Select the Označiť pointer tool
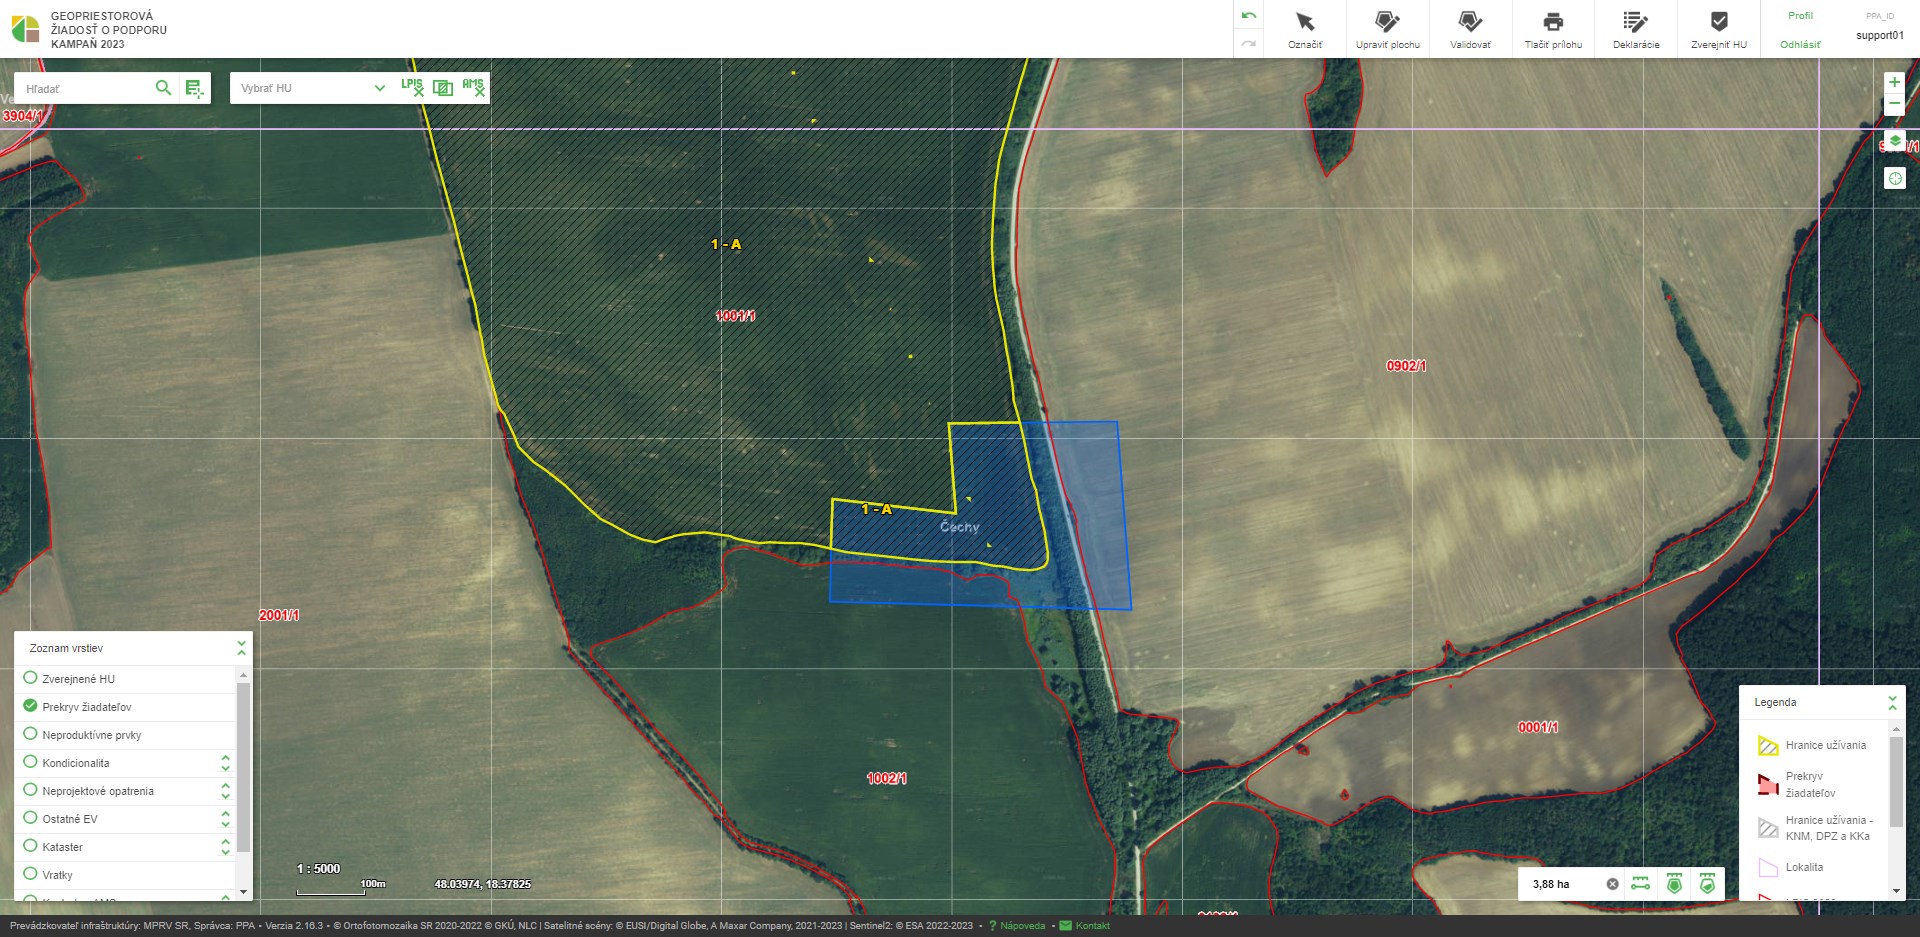 coord(1305,29)
